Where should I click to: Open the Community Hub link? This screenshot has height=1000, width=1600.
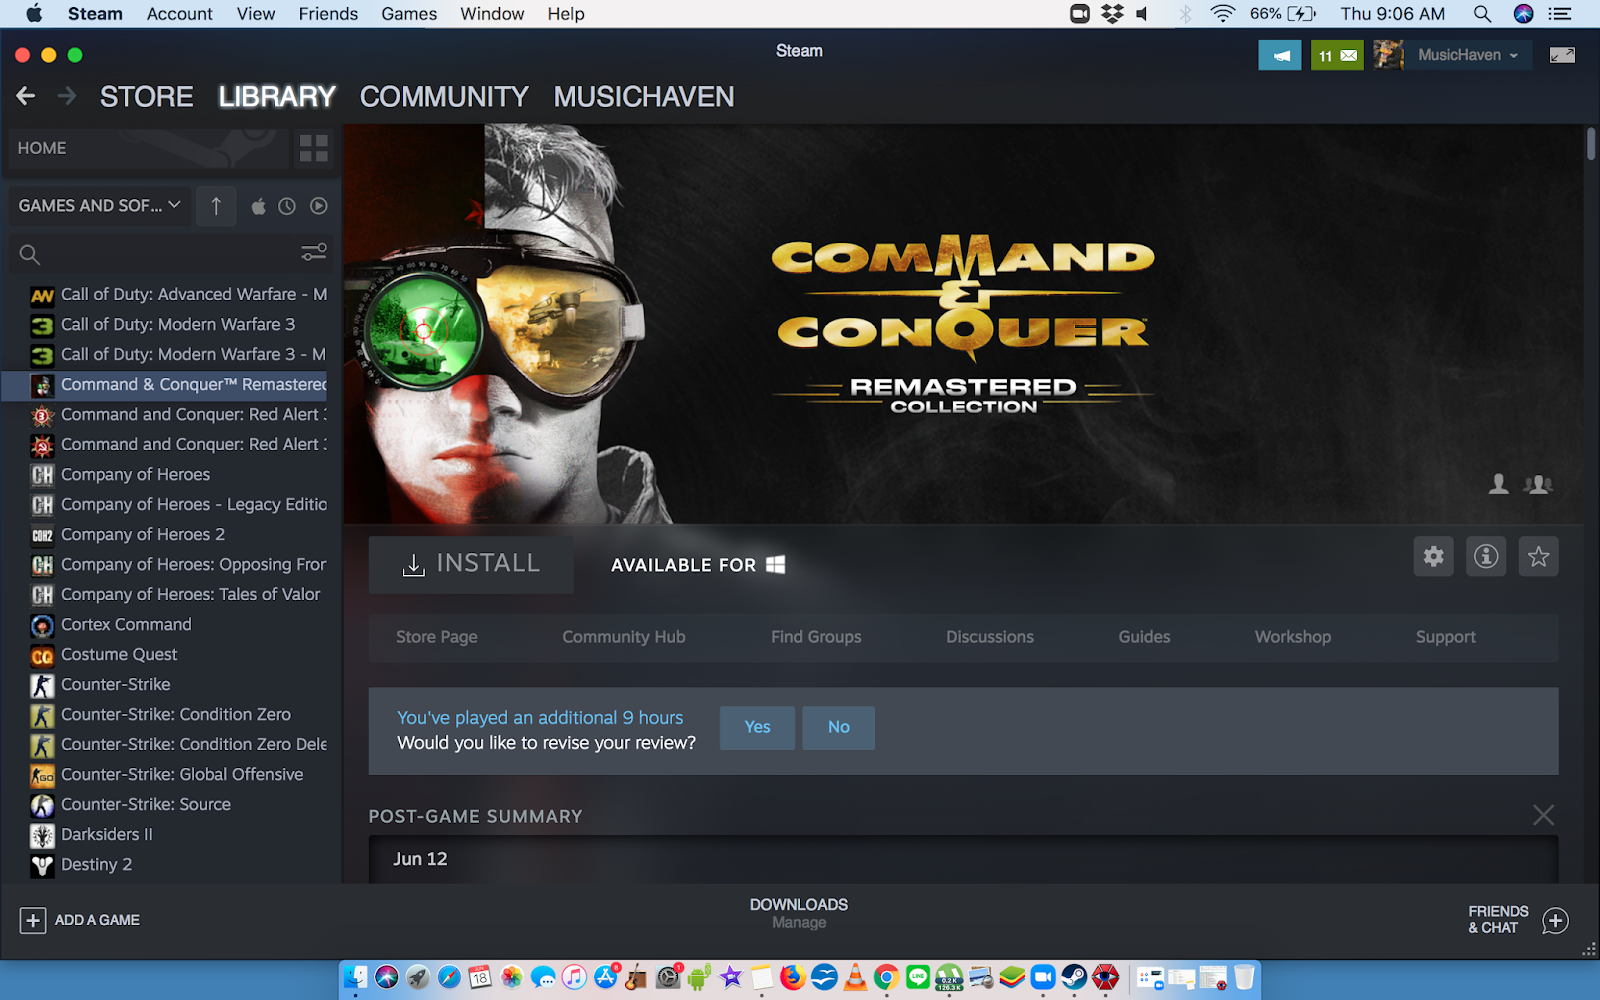pos(624,637)
